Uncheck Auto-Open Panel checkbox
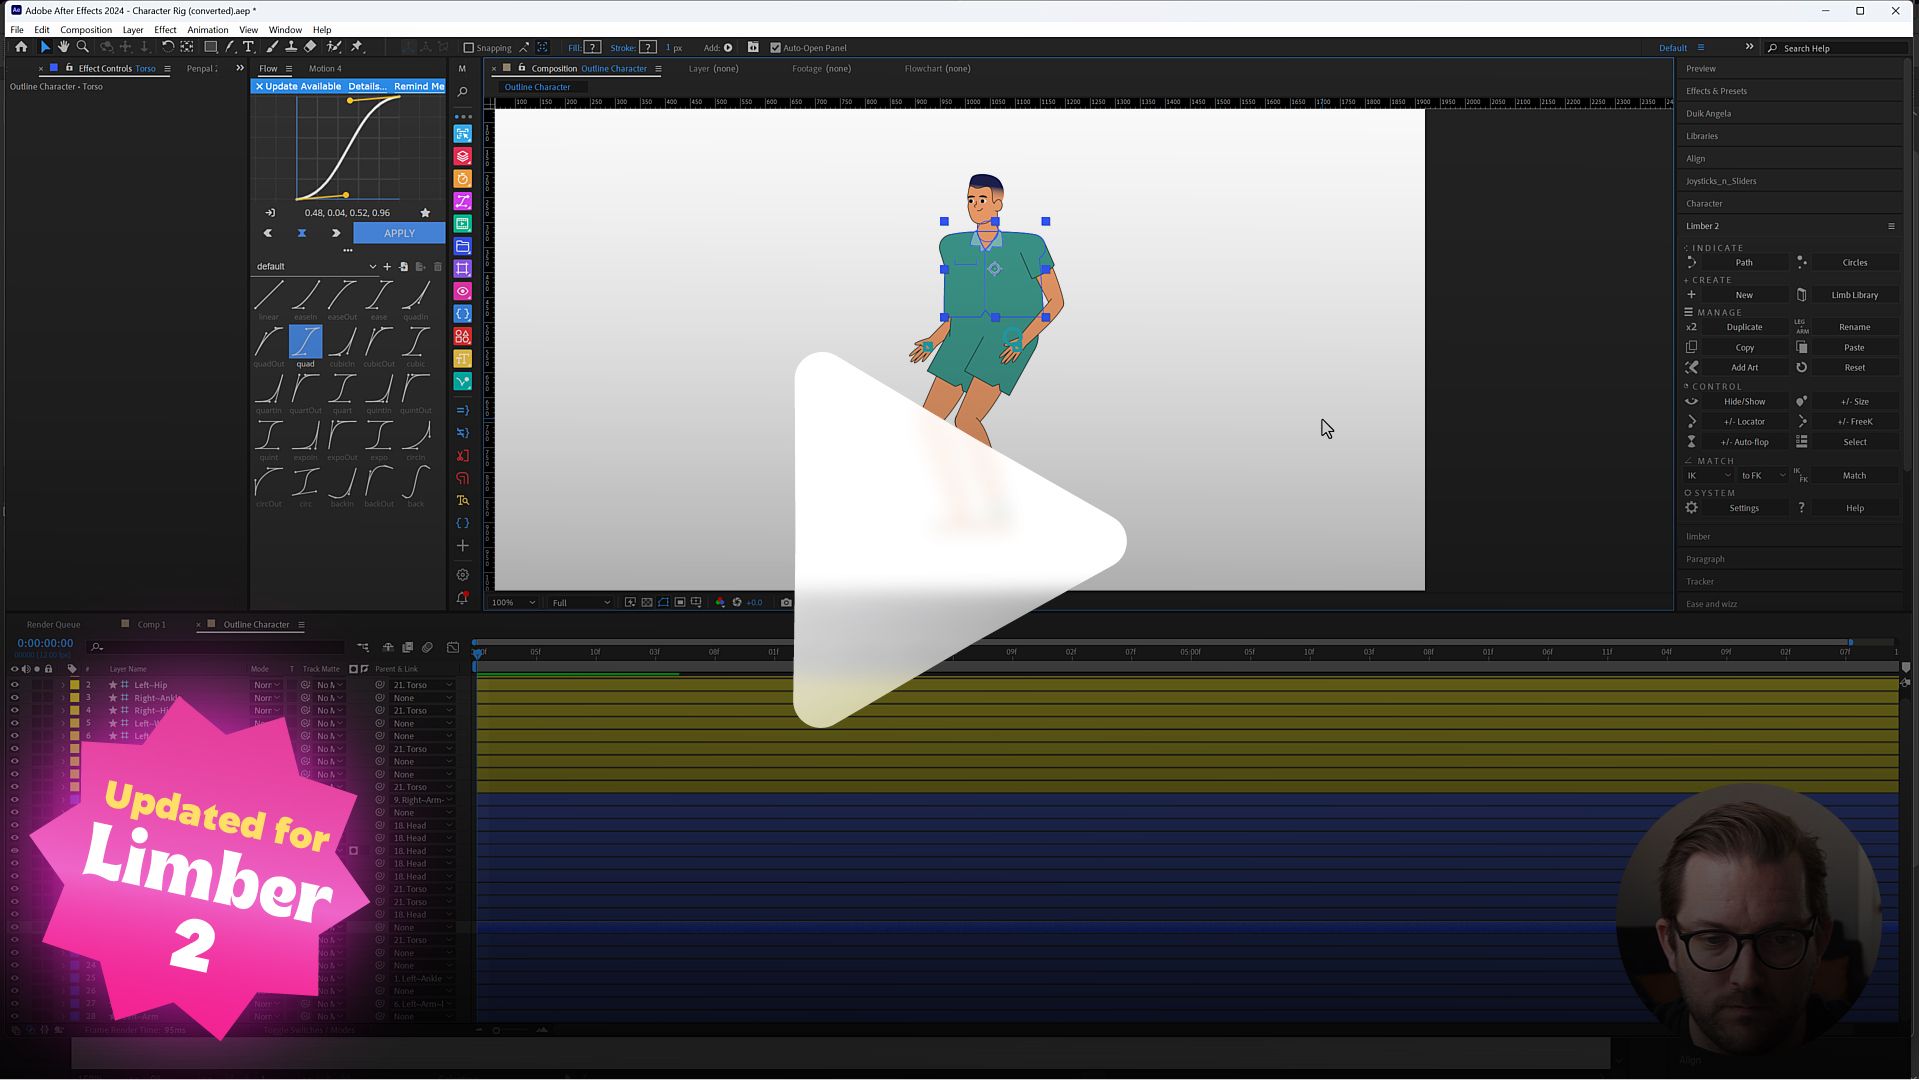This screenshot has height=1080, width=1920. point(775,48)
